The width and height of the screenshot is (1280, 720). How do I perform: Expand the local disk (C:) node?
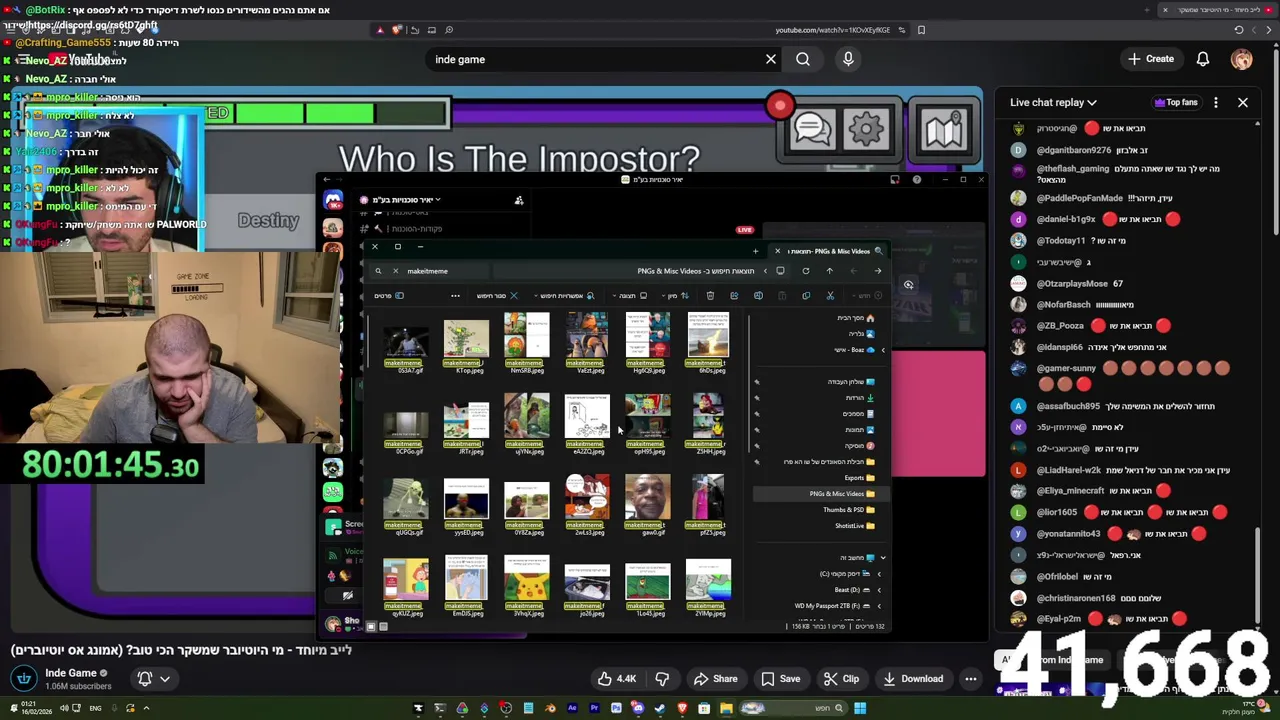tap(879, 574)
